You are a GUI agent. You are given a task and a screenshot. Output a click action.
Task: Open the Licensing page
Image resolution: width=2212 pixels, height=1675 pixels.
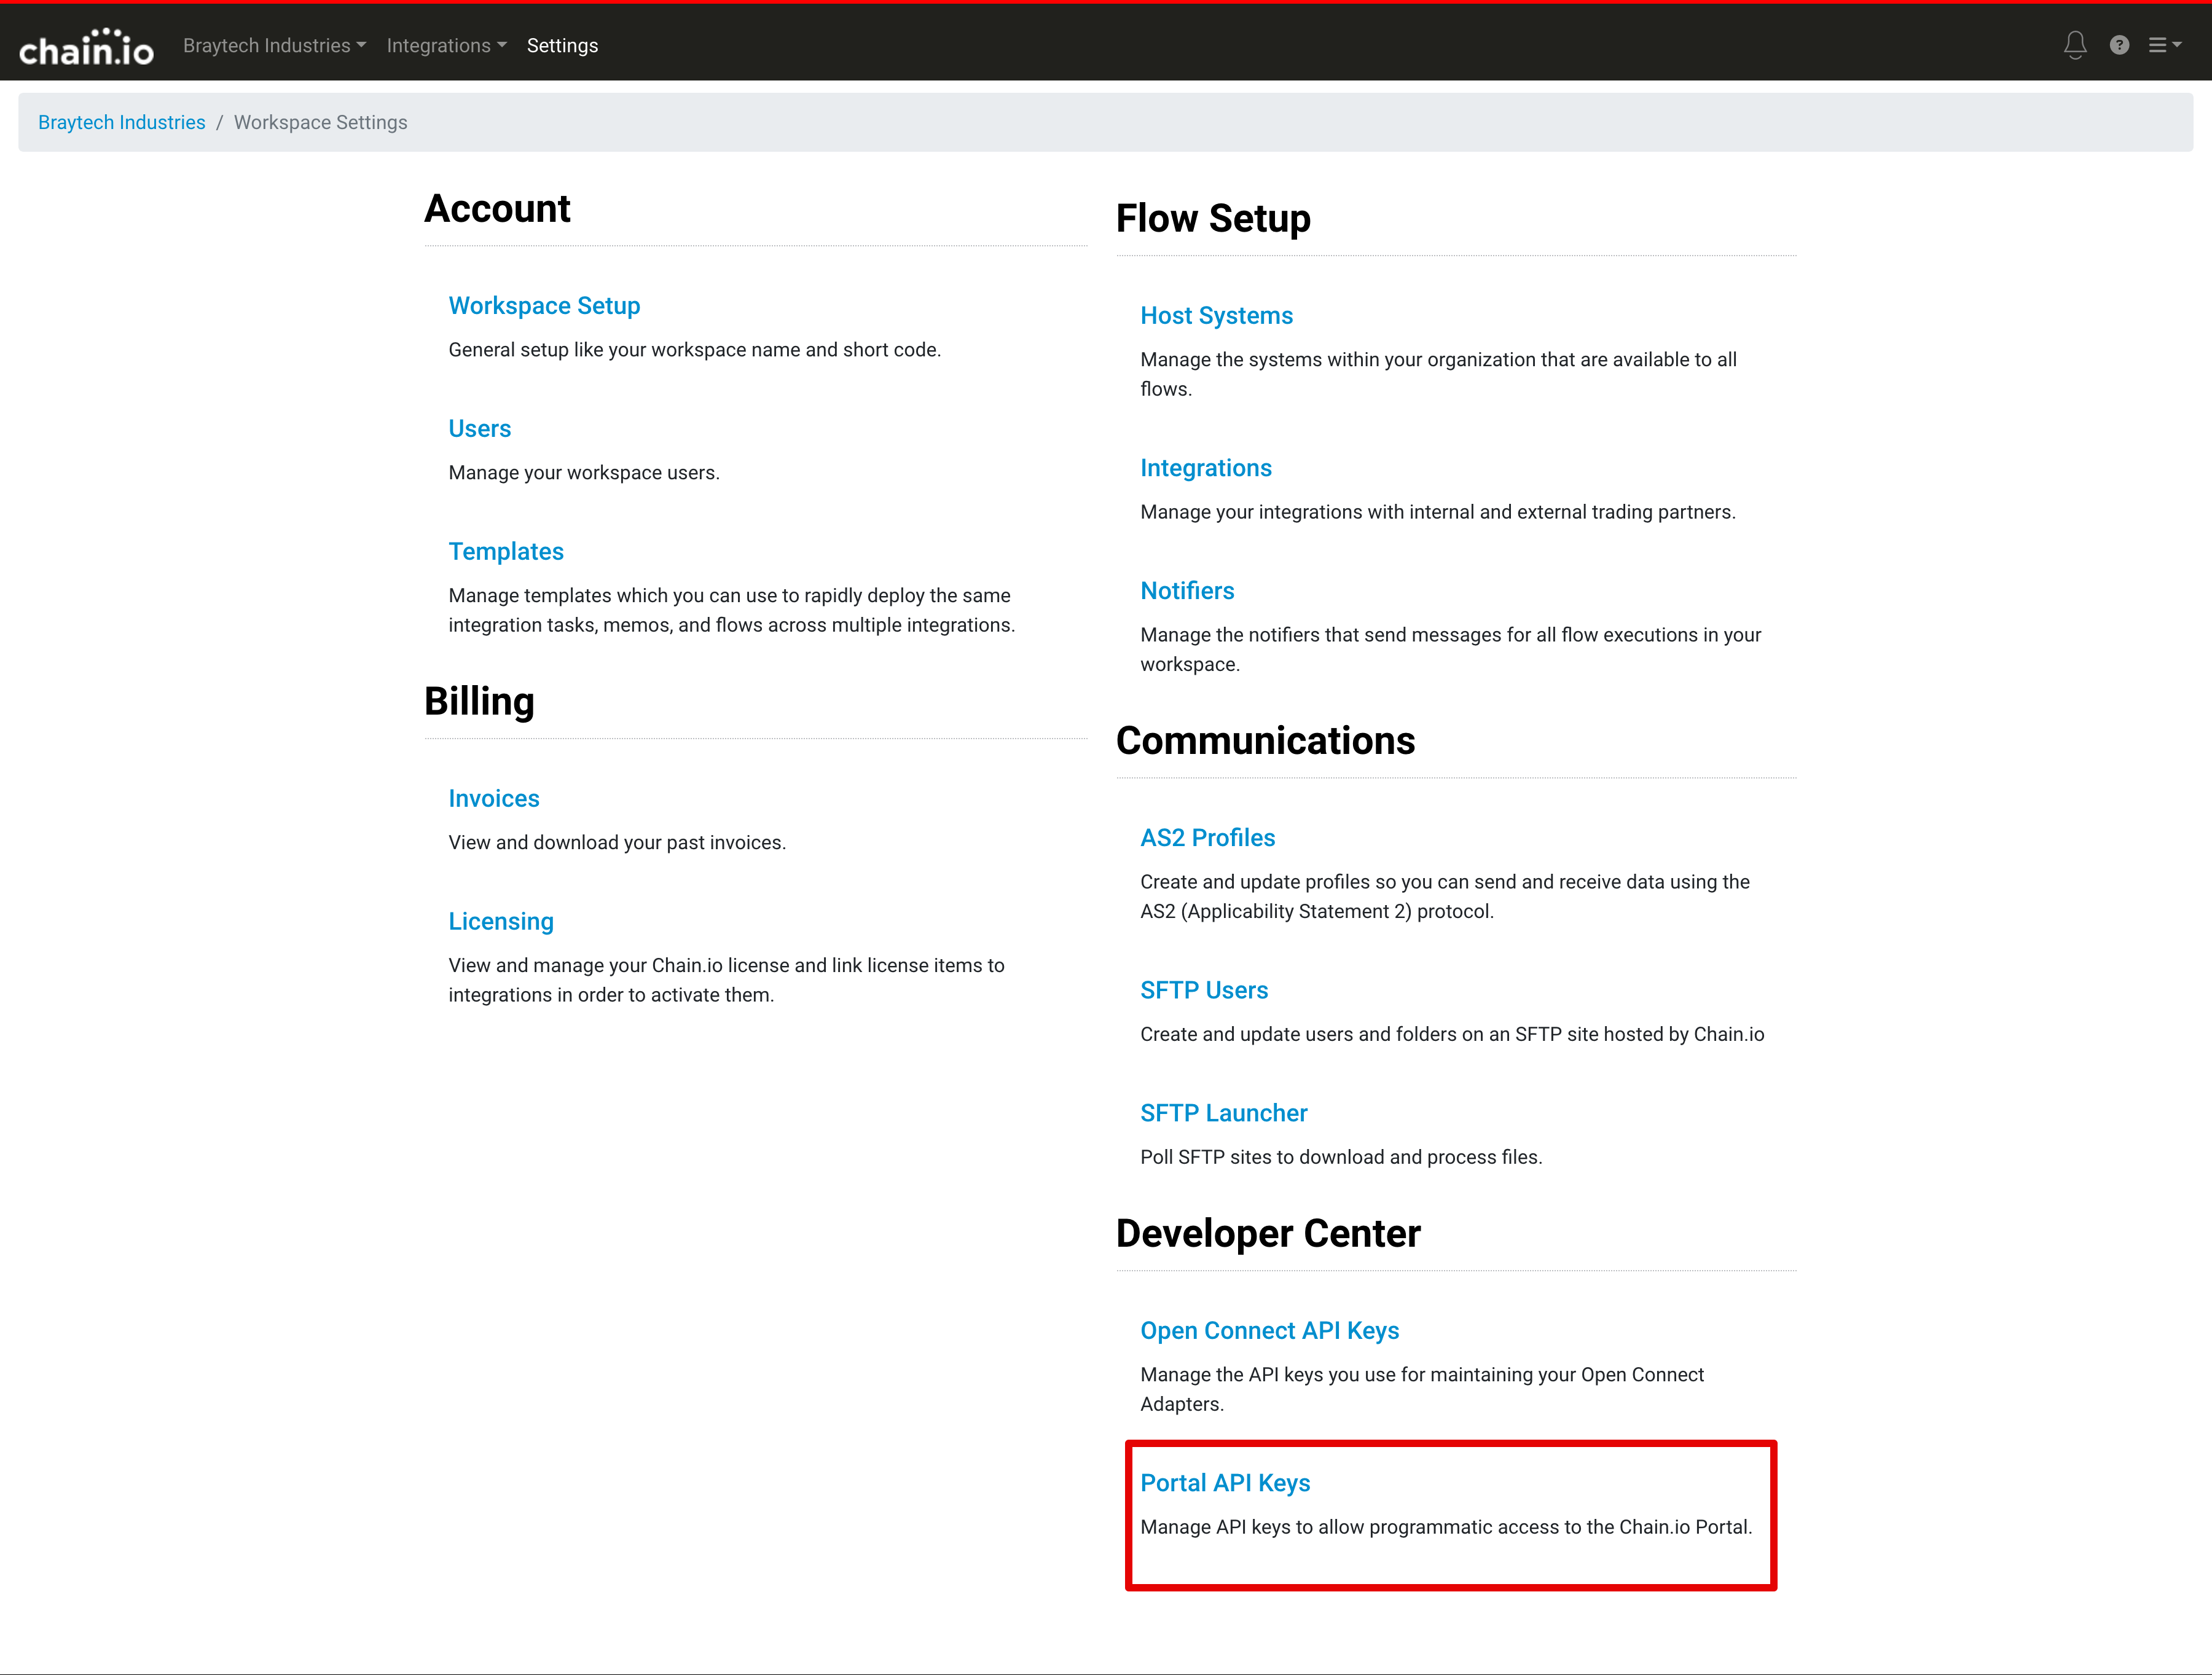[x=500, y=922]
